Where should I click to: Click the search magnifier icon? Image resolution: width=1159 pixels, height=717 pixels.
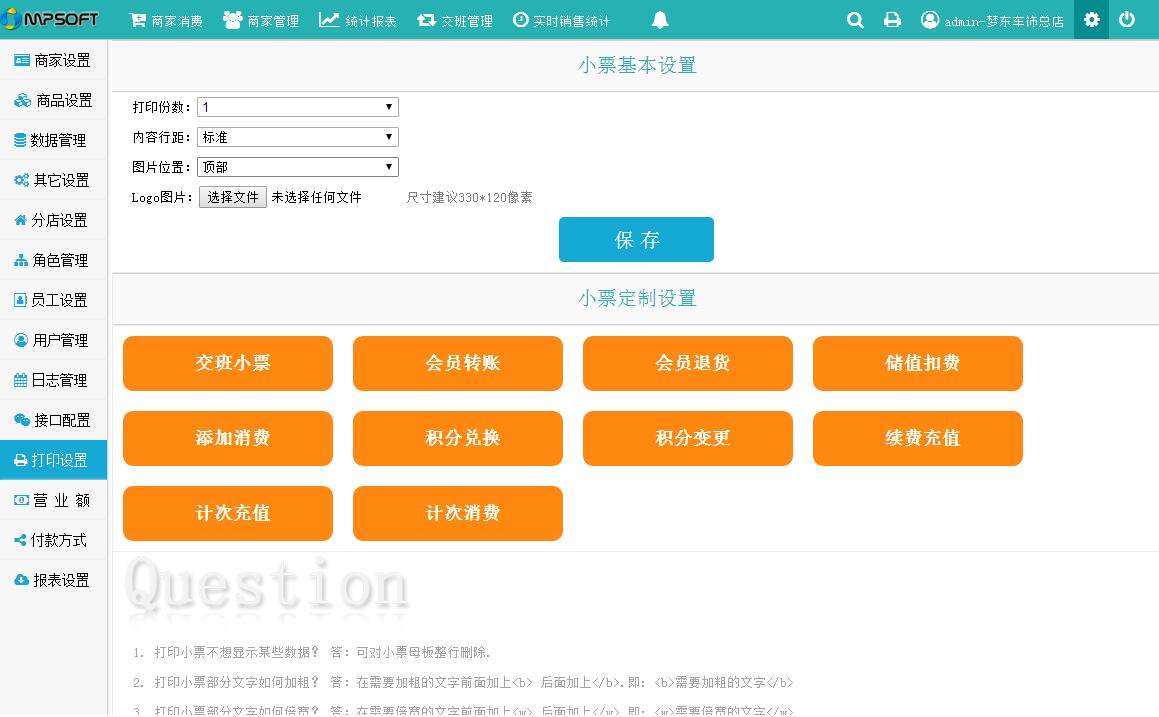coord(855,20)
